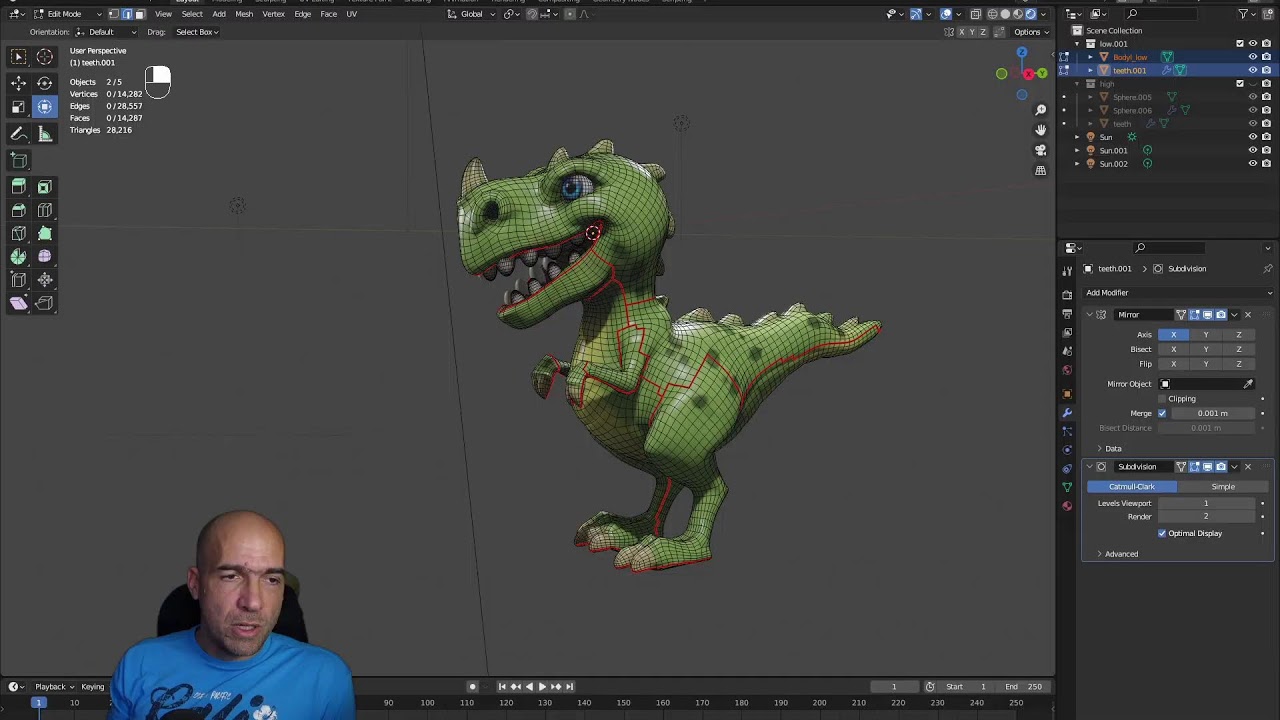1280x720 pixels.
Task: Click the viewport zoom magnifier icon
Action: coord(1040,110)
